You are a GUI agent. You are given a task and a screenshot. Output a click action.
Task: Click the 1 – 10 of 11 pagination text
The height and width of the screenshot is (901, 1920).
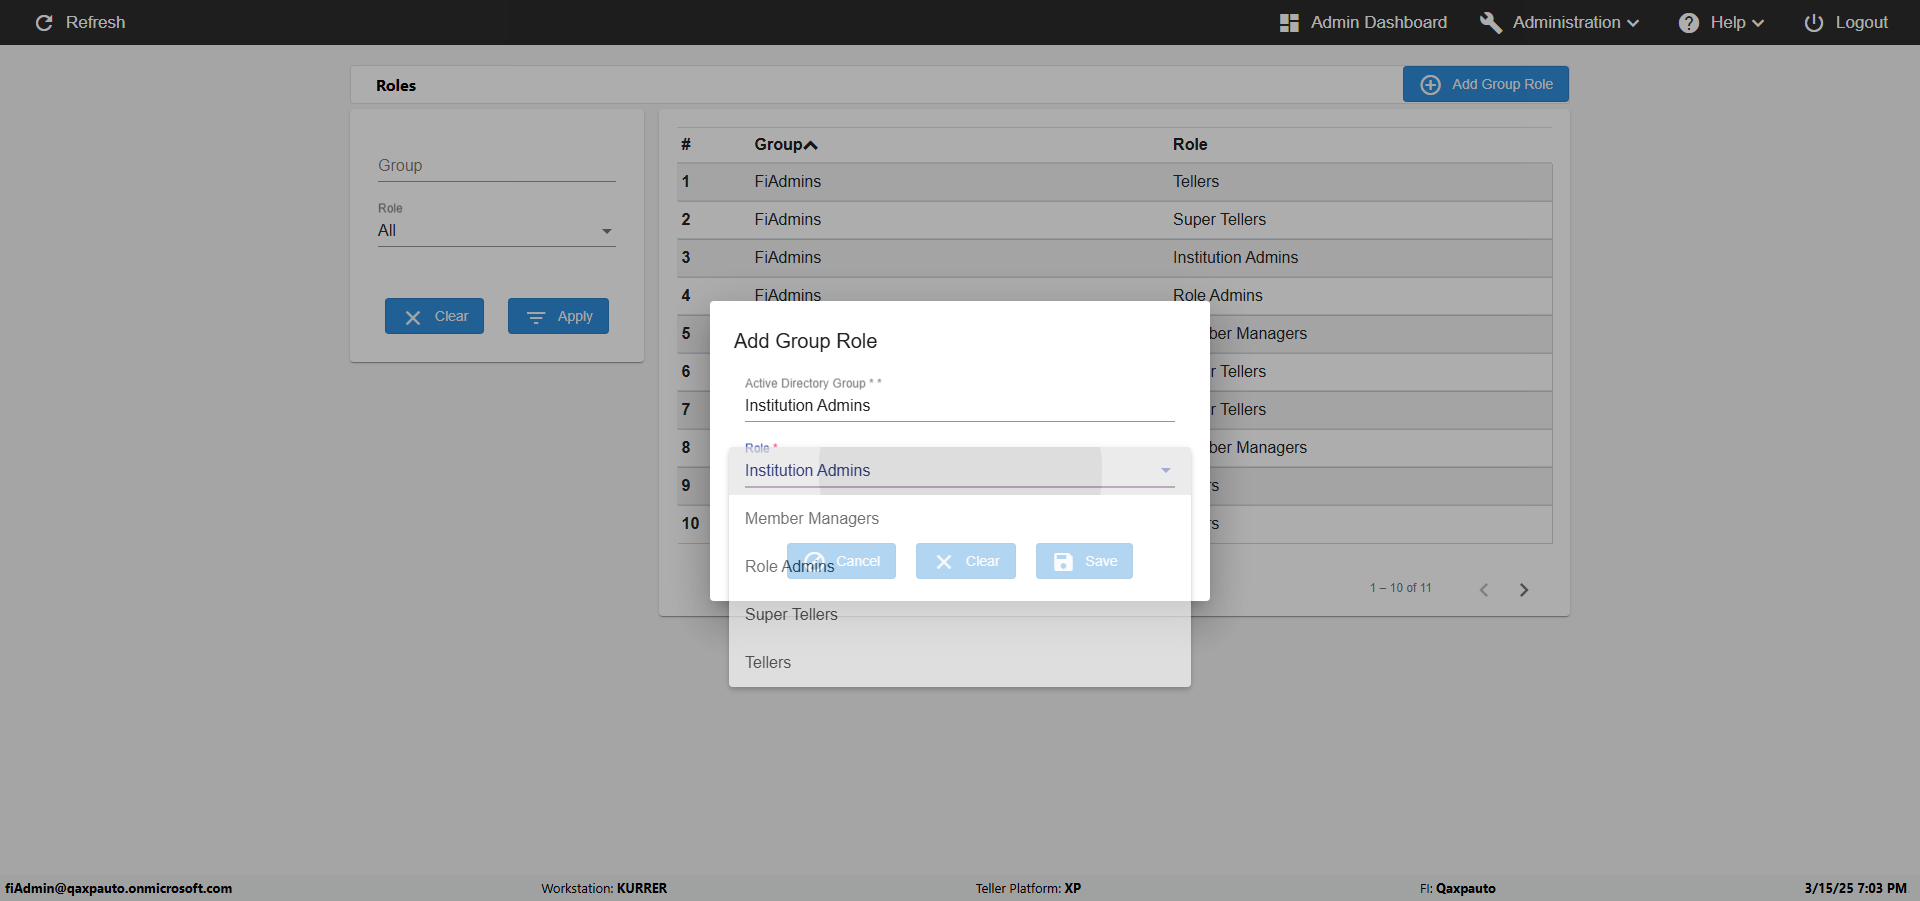click(x=1401, y=588)
